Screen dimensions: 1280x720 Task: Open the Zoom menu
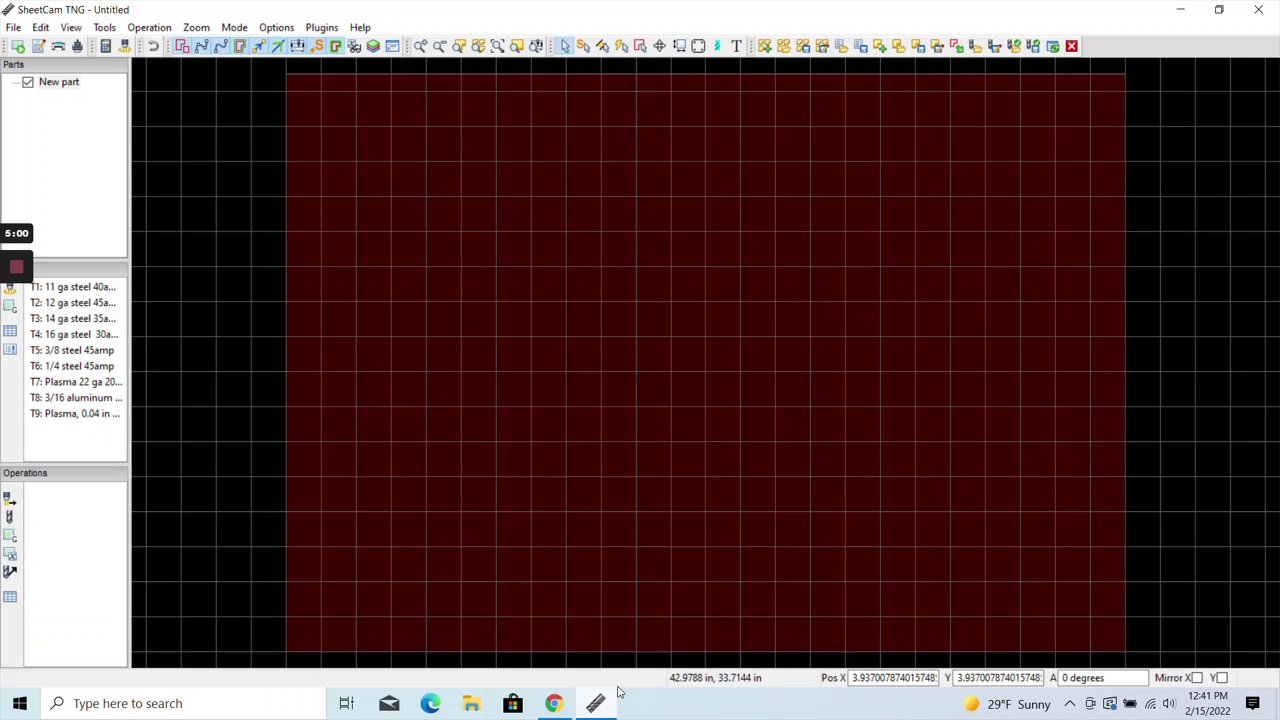click(196, 27)
